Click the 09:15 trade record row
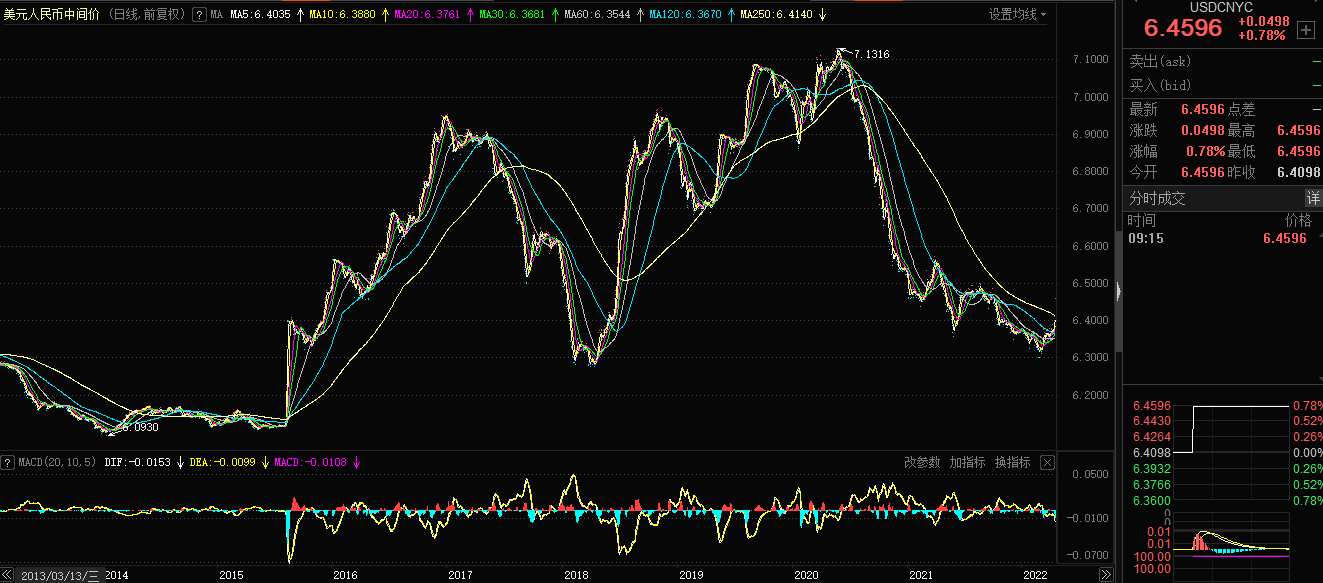Image resolution: width=1323 pixels, height=583 pixels. tap(1223, 238)
